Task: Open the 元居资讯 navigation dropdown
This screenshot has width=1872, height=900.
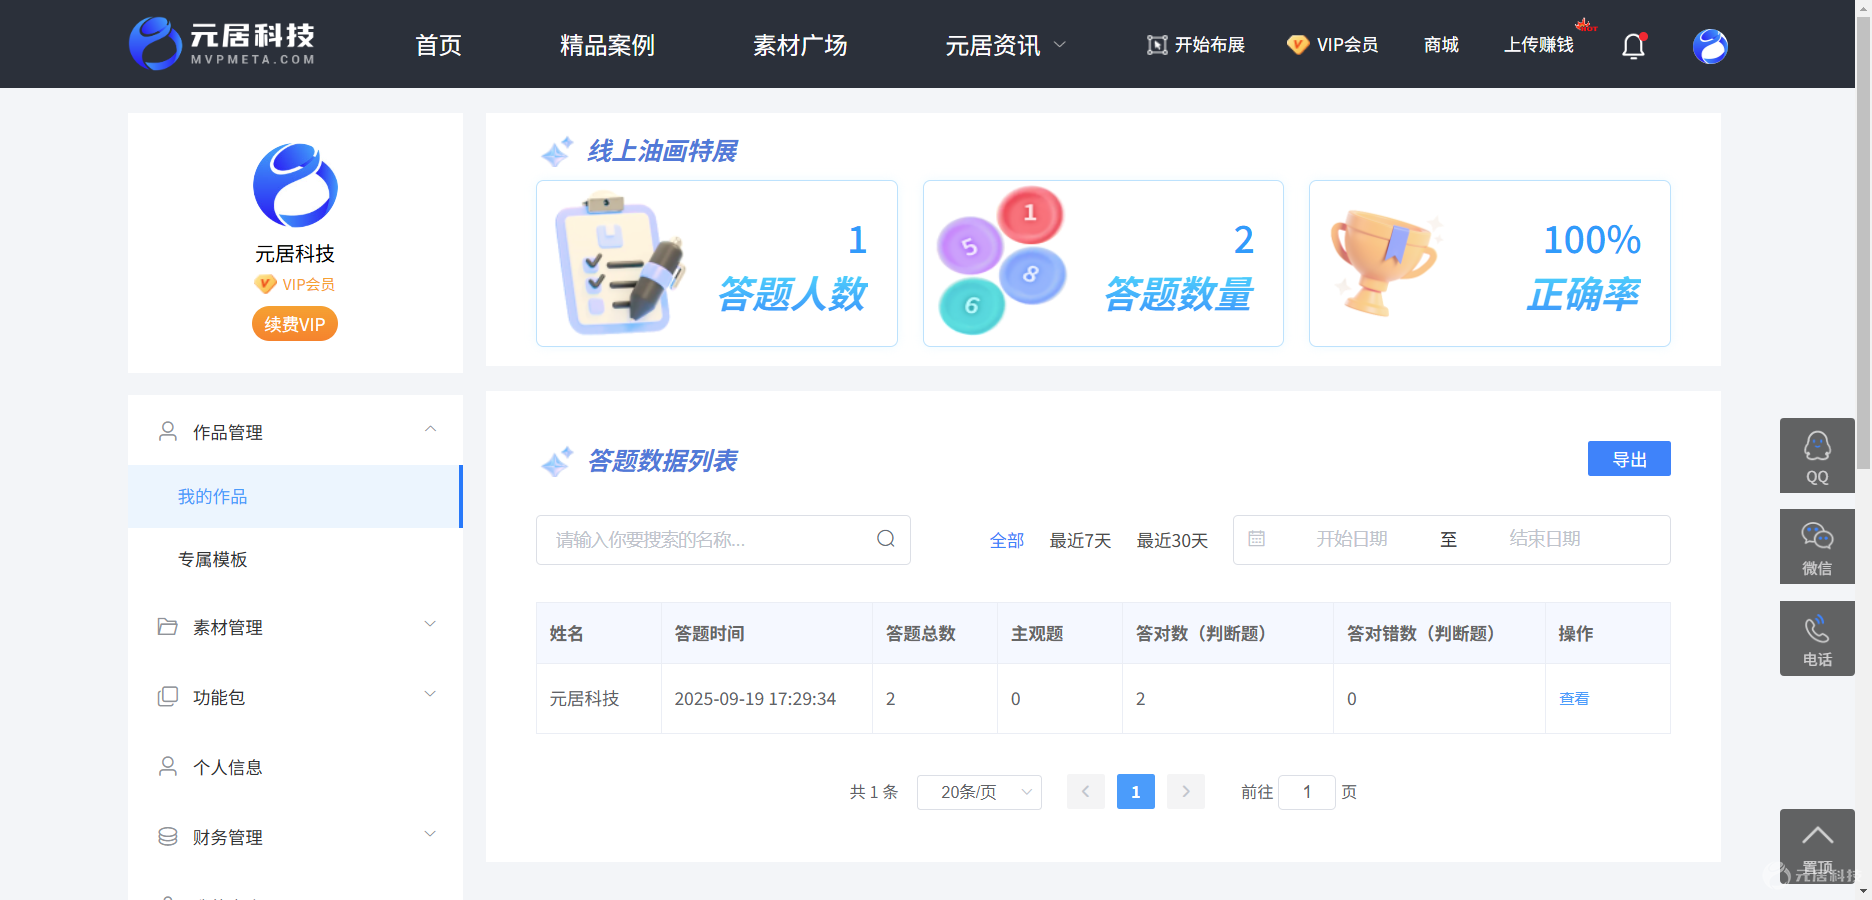Action: [x=1006, y=45]
